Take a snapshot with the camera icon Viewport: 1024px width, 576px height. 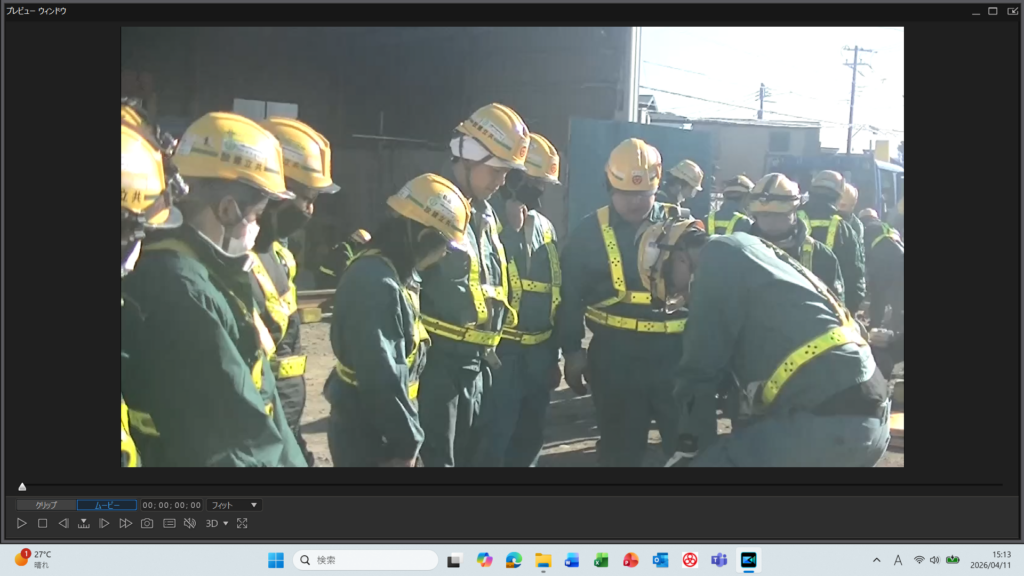point(147,523)
